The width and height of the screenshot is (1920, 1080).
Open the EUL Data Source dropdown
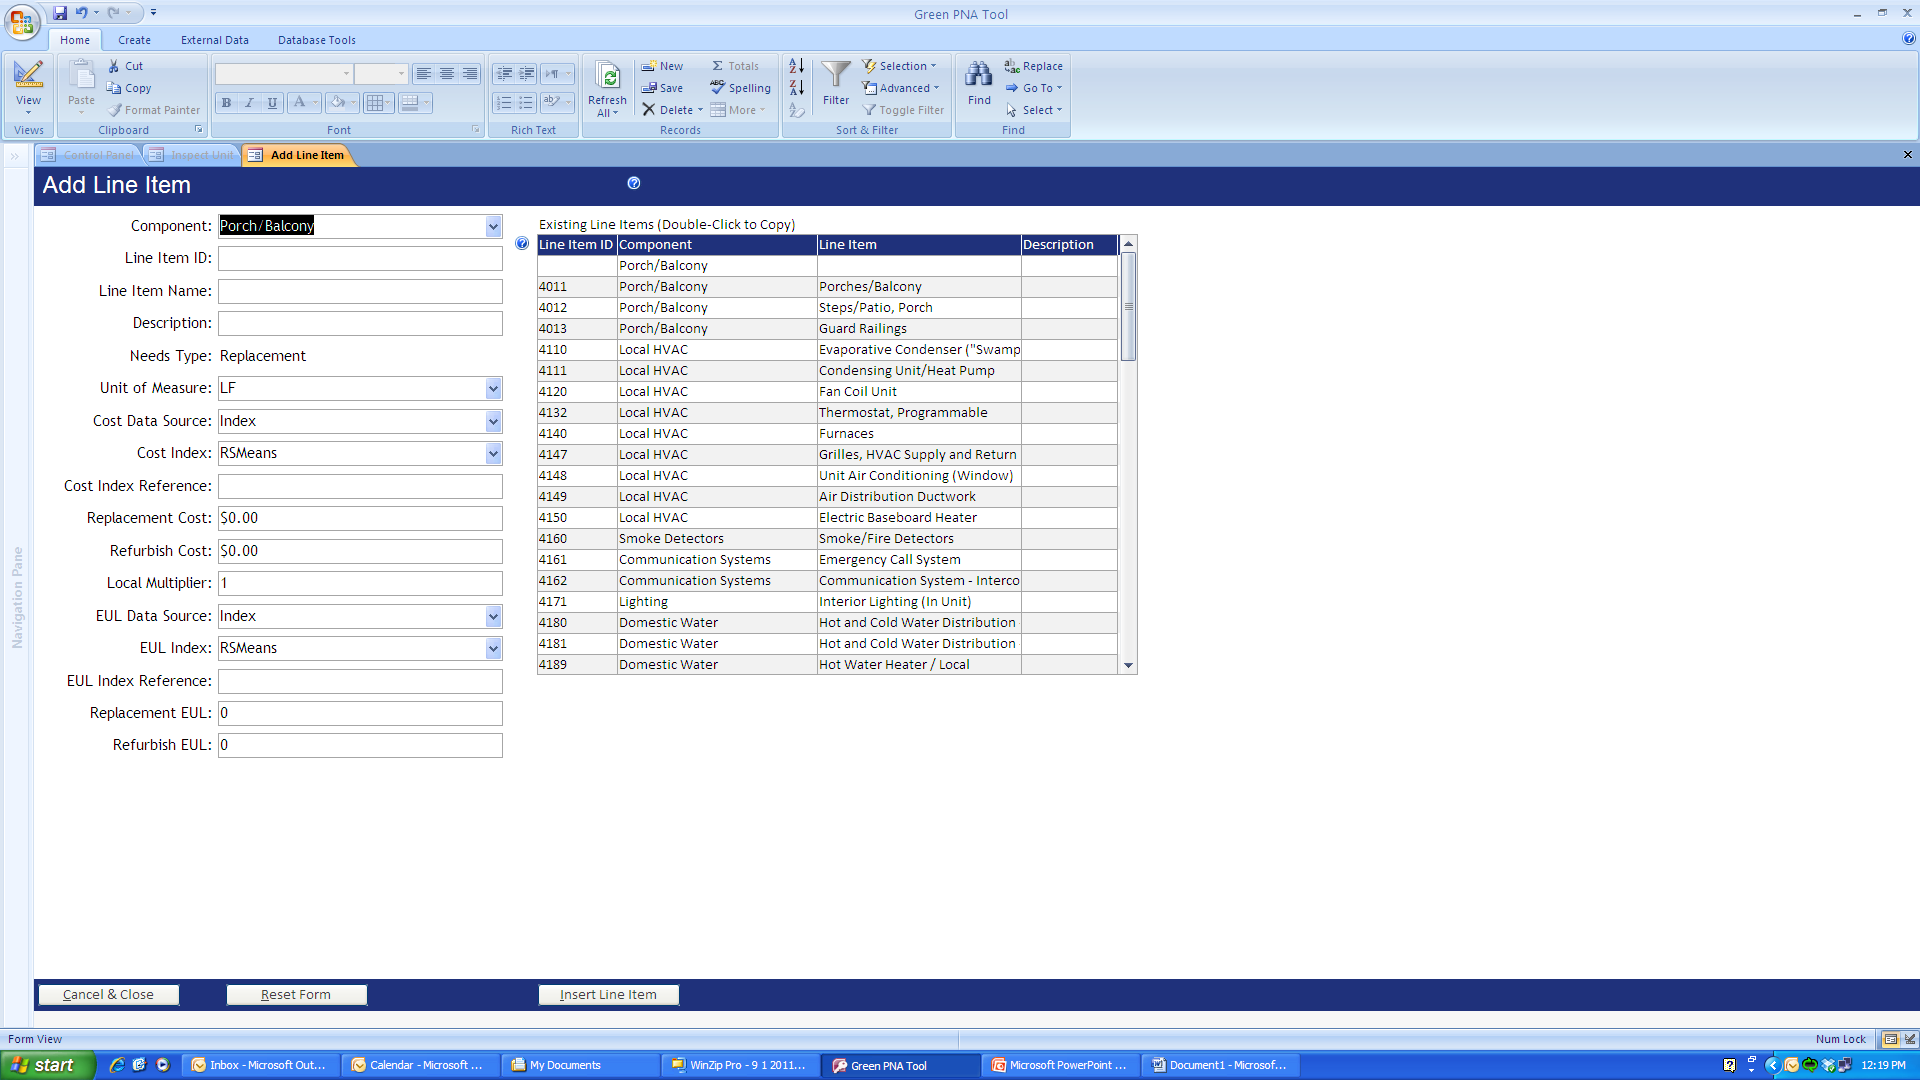coord(493,617)
